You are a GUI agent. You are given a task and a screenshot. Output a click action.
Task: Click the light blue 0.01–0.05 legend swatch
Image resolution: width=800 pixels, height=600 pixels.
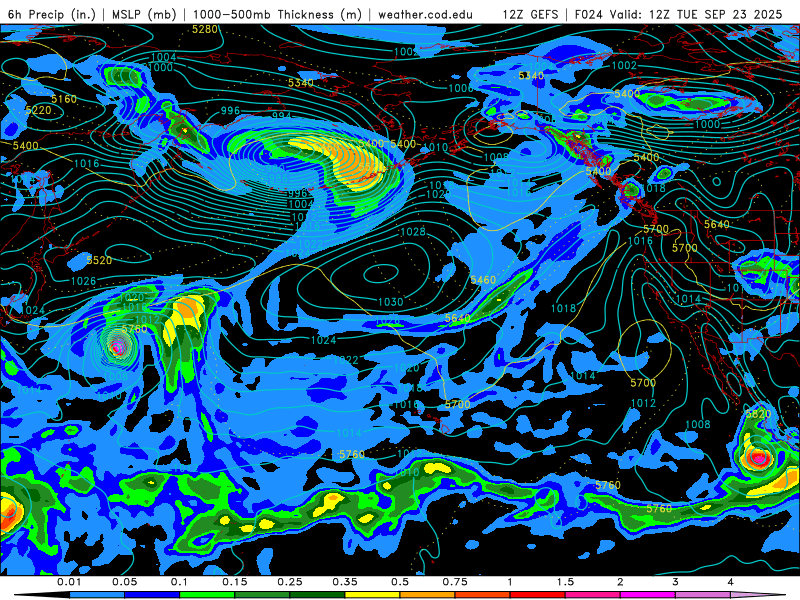(96, 595)
